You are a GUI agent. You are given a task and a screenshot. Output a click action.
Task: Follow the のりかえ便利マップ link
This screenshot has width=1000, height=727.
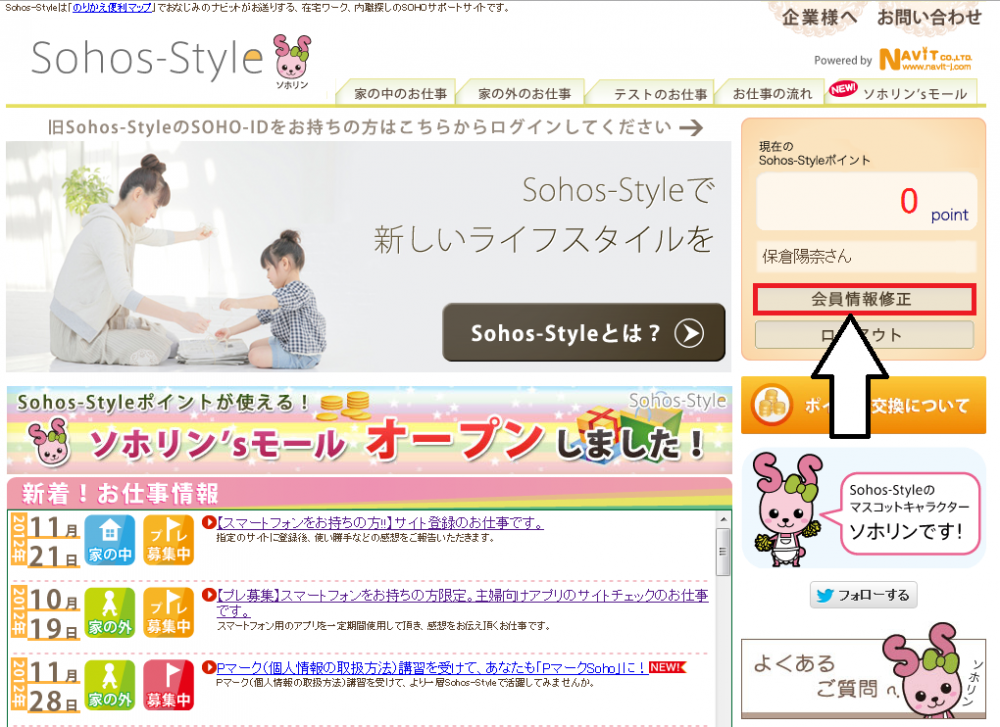click(x=112, y=8)
